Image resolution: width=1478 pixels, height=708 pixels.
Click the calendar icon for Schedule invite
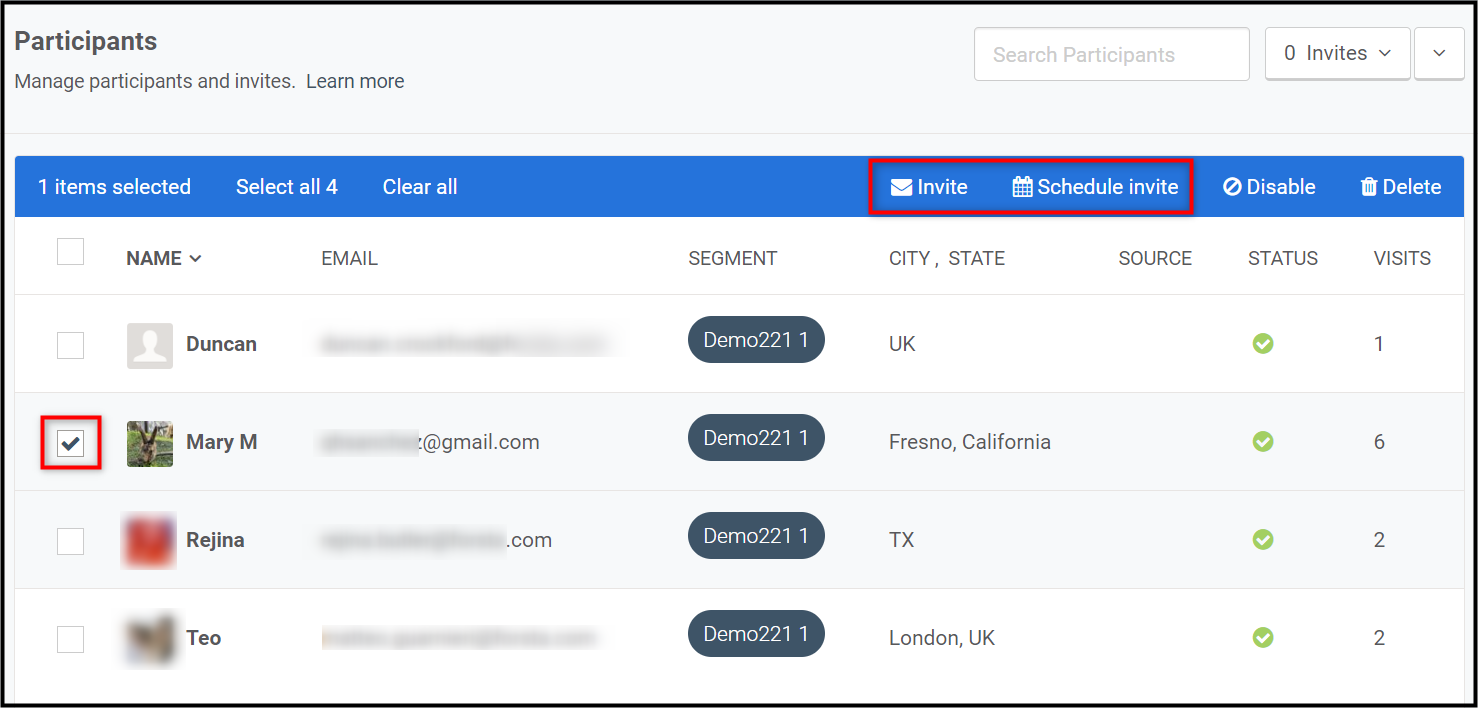coord(1022,187)
